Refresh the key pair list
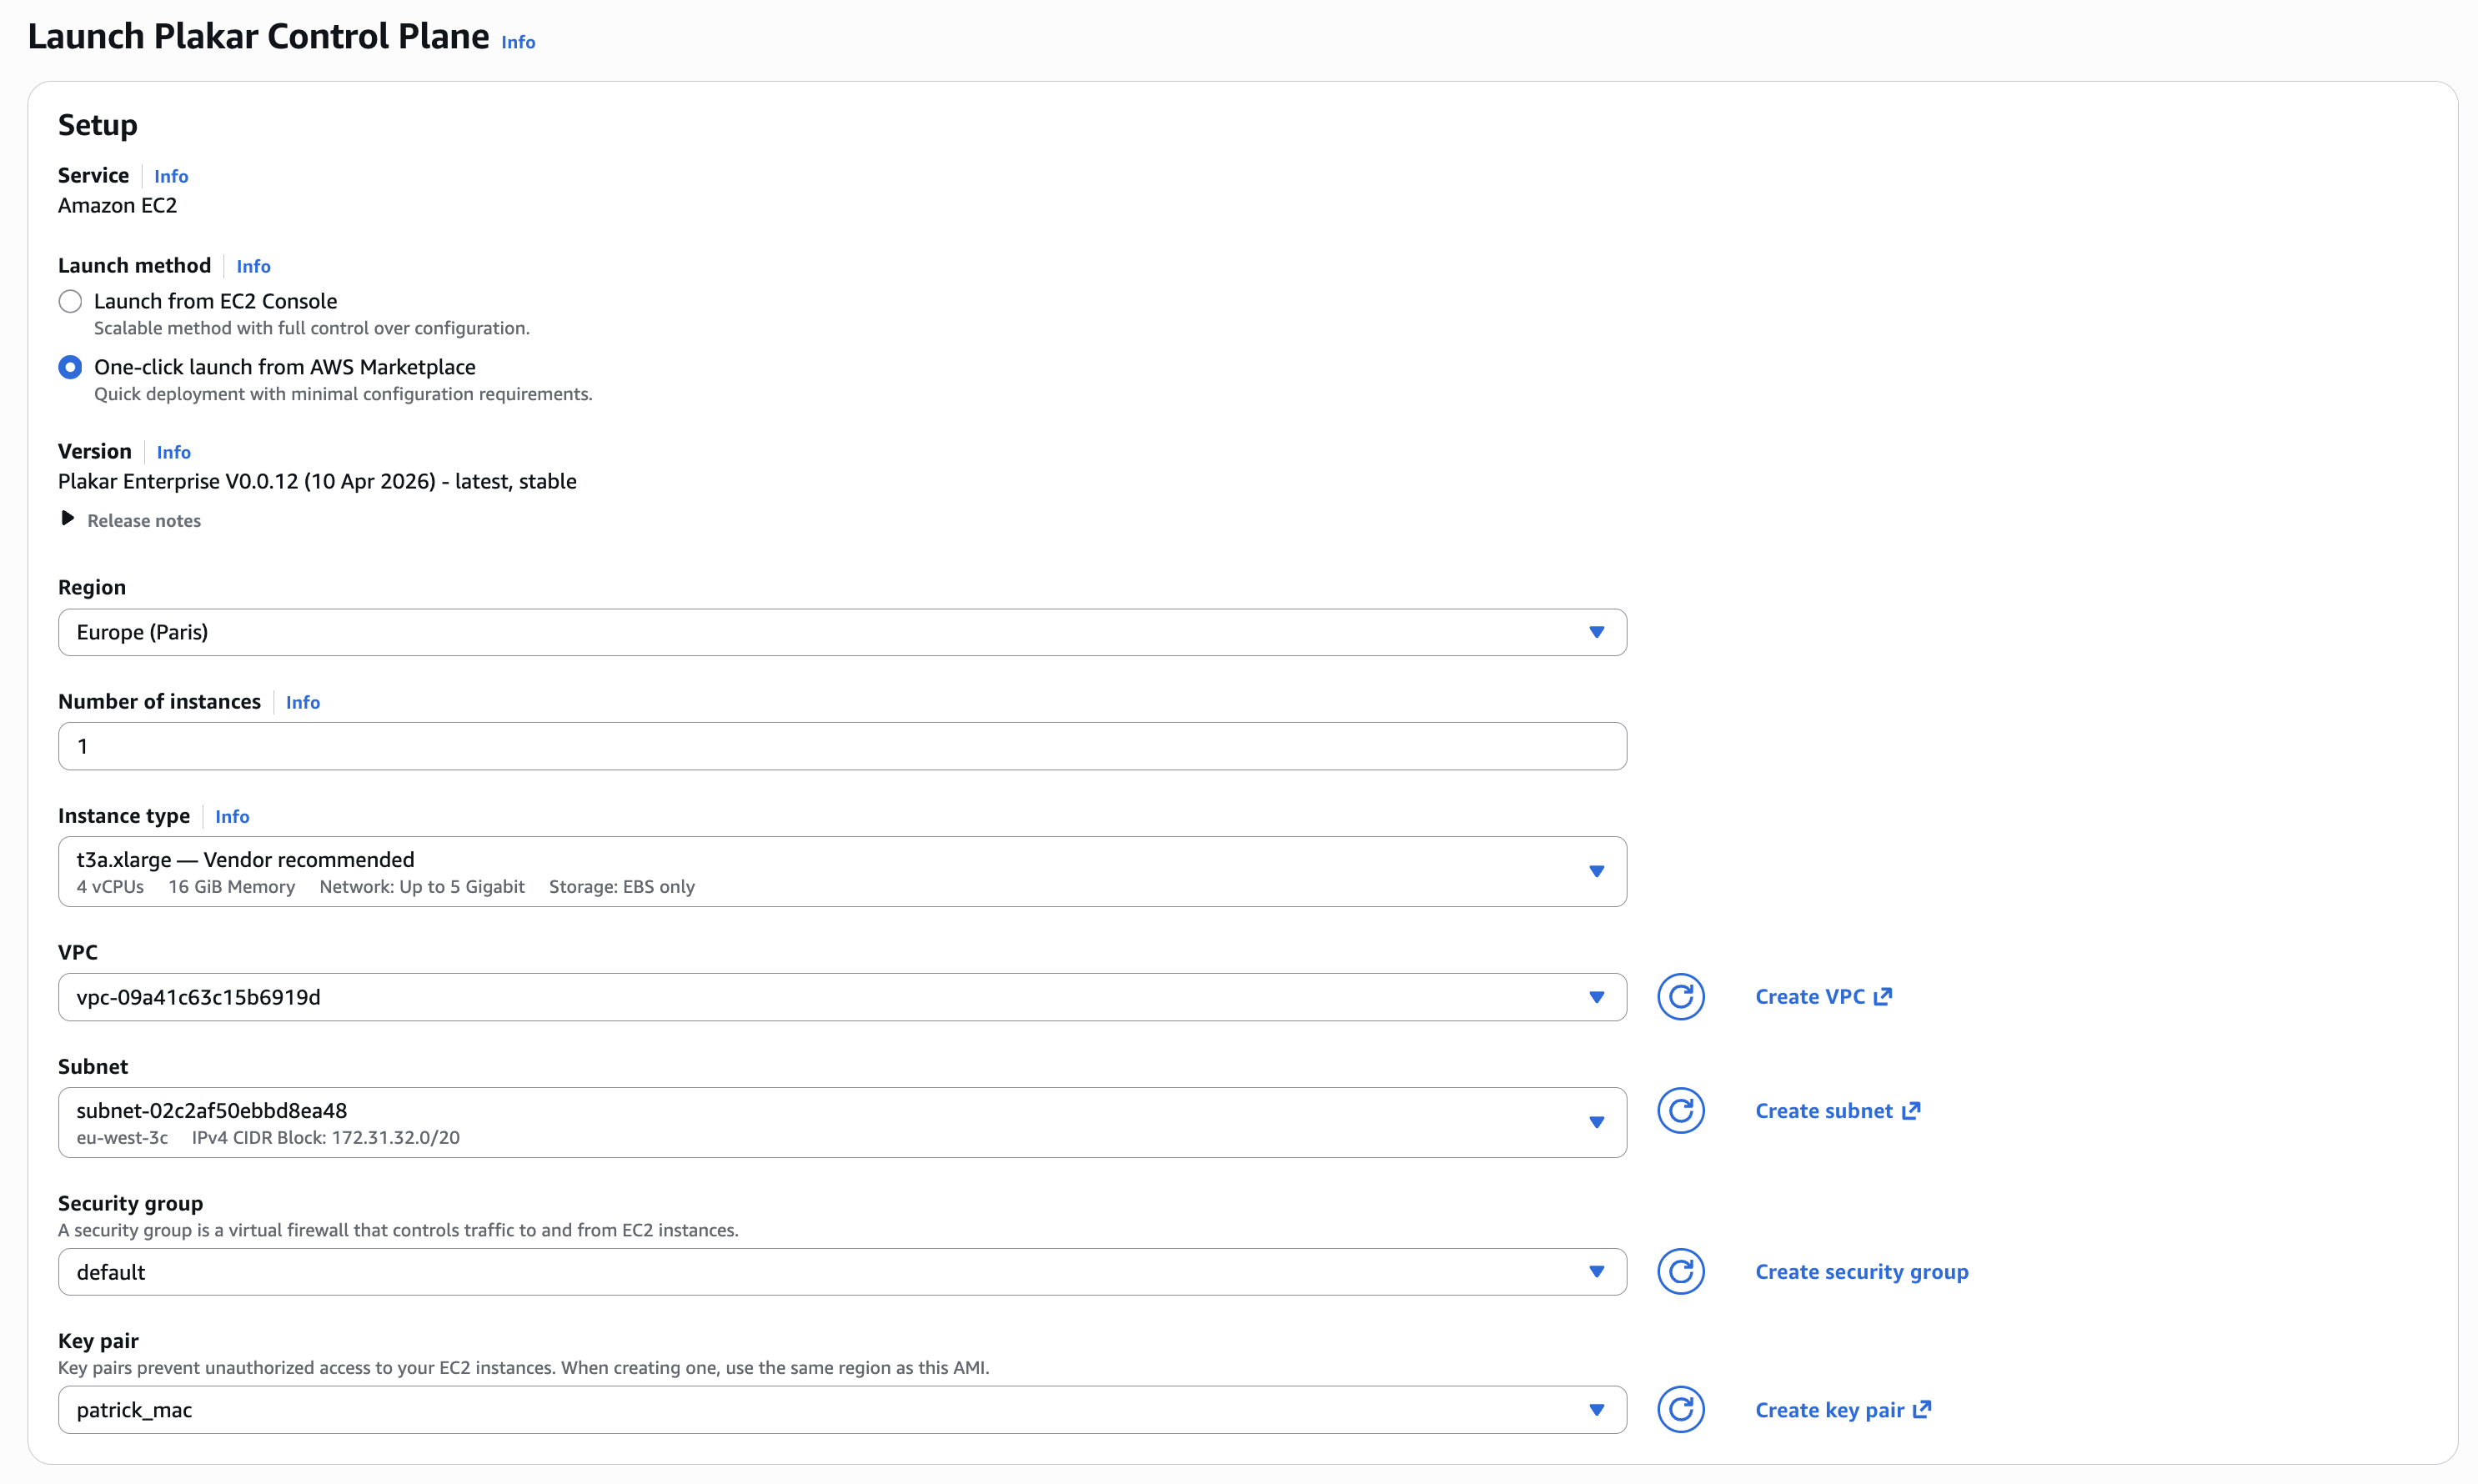Image resolution: width=2478 pixels, height=1484 pixels. (1680, 1410)
